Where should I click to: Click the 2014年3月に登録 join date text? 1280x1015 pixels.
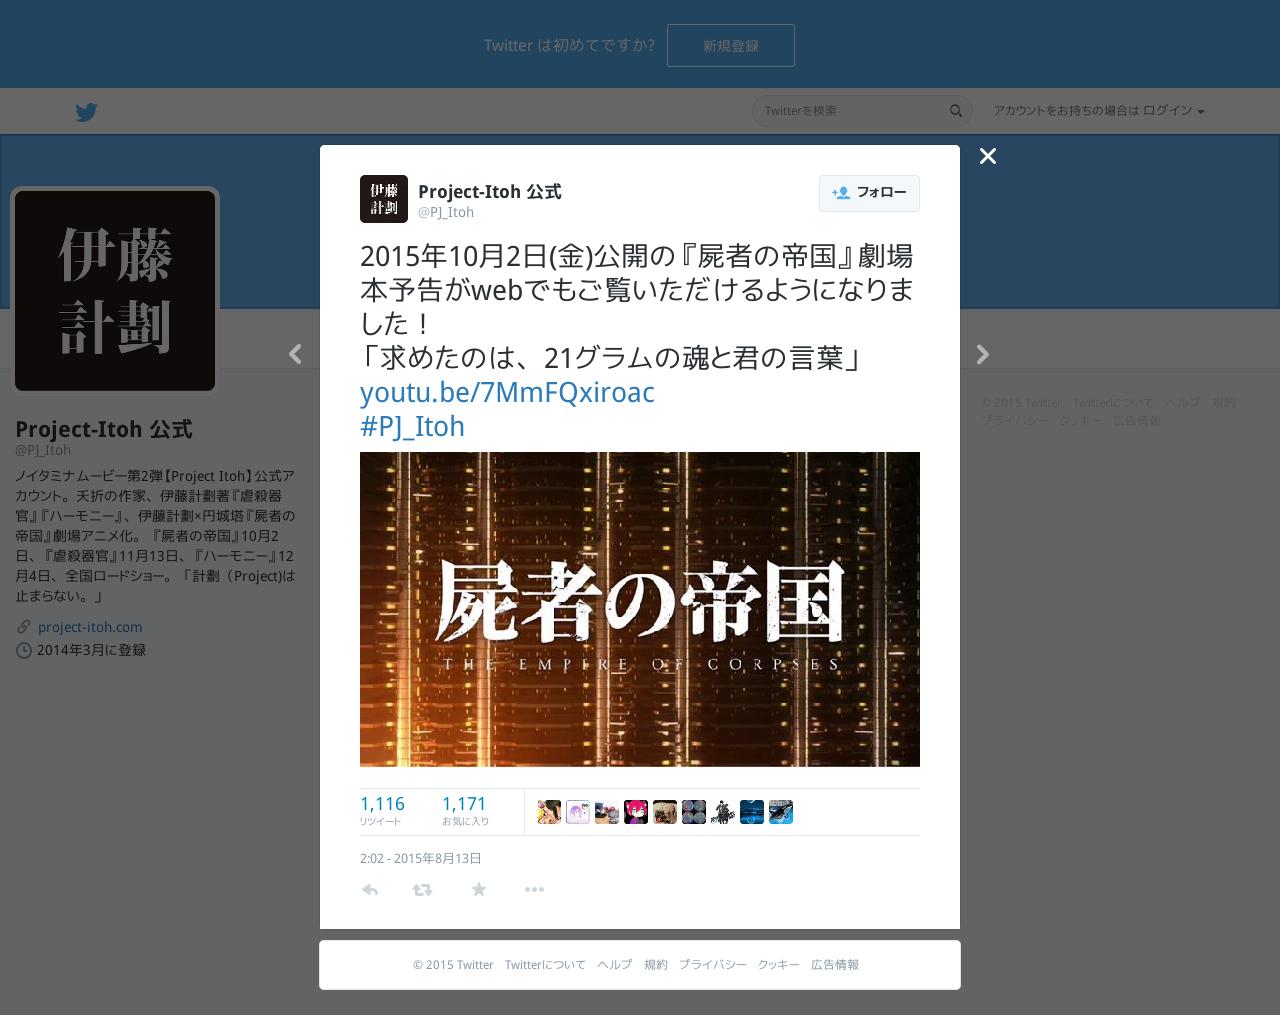click(x=91, y=650)
